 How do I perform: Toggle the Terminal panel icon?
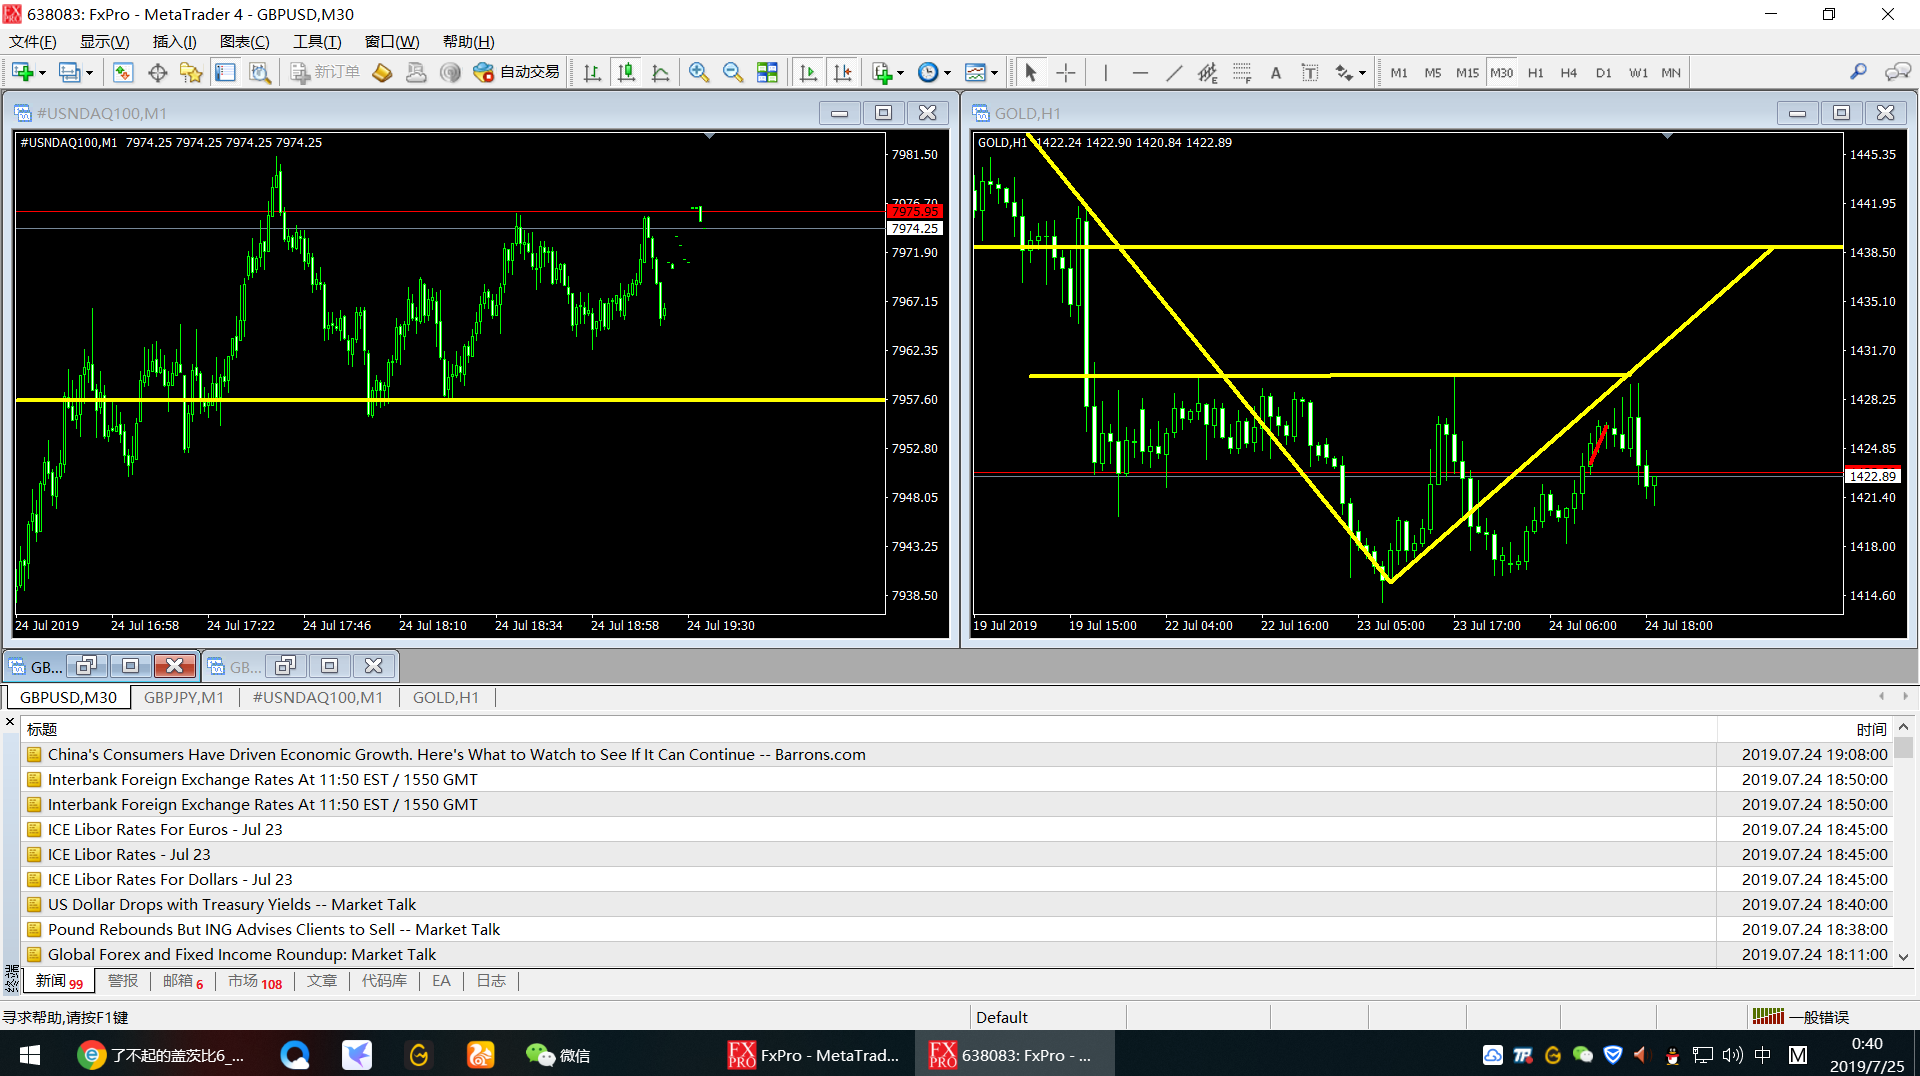[x=226, y=72]
